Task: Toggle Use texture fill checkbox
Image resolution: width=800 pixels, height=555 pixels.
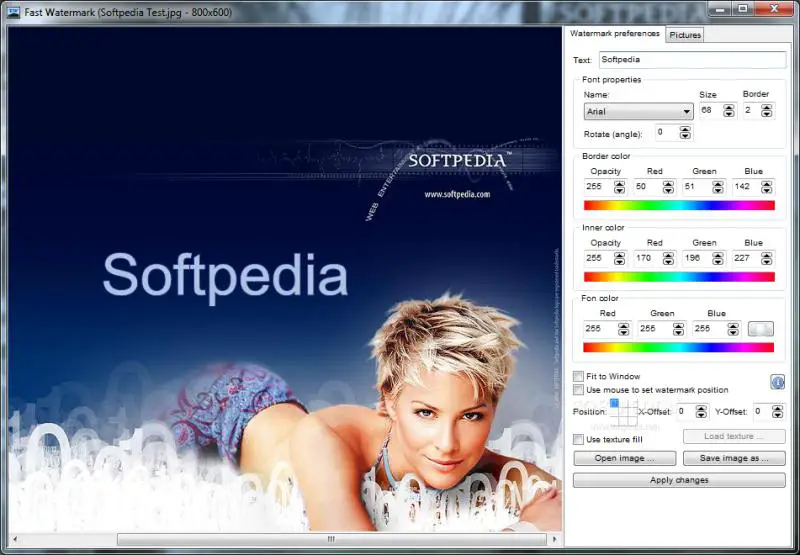Action: (x=578, y=439)
